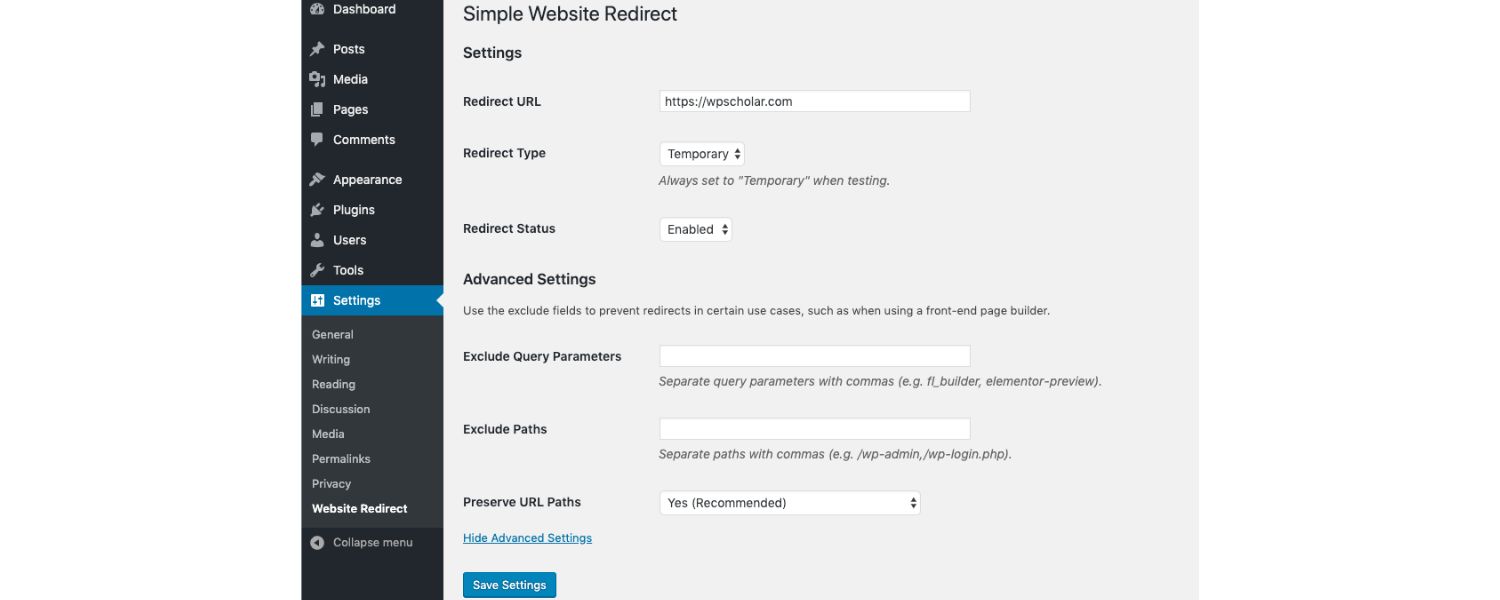Click the Dashboard gauge icon

coord(317,9)
